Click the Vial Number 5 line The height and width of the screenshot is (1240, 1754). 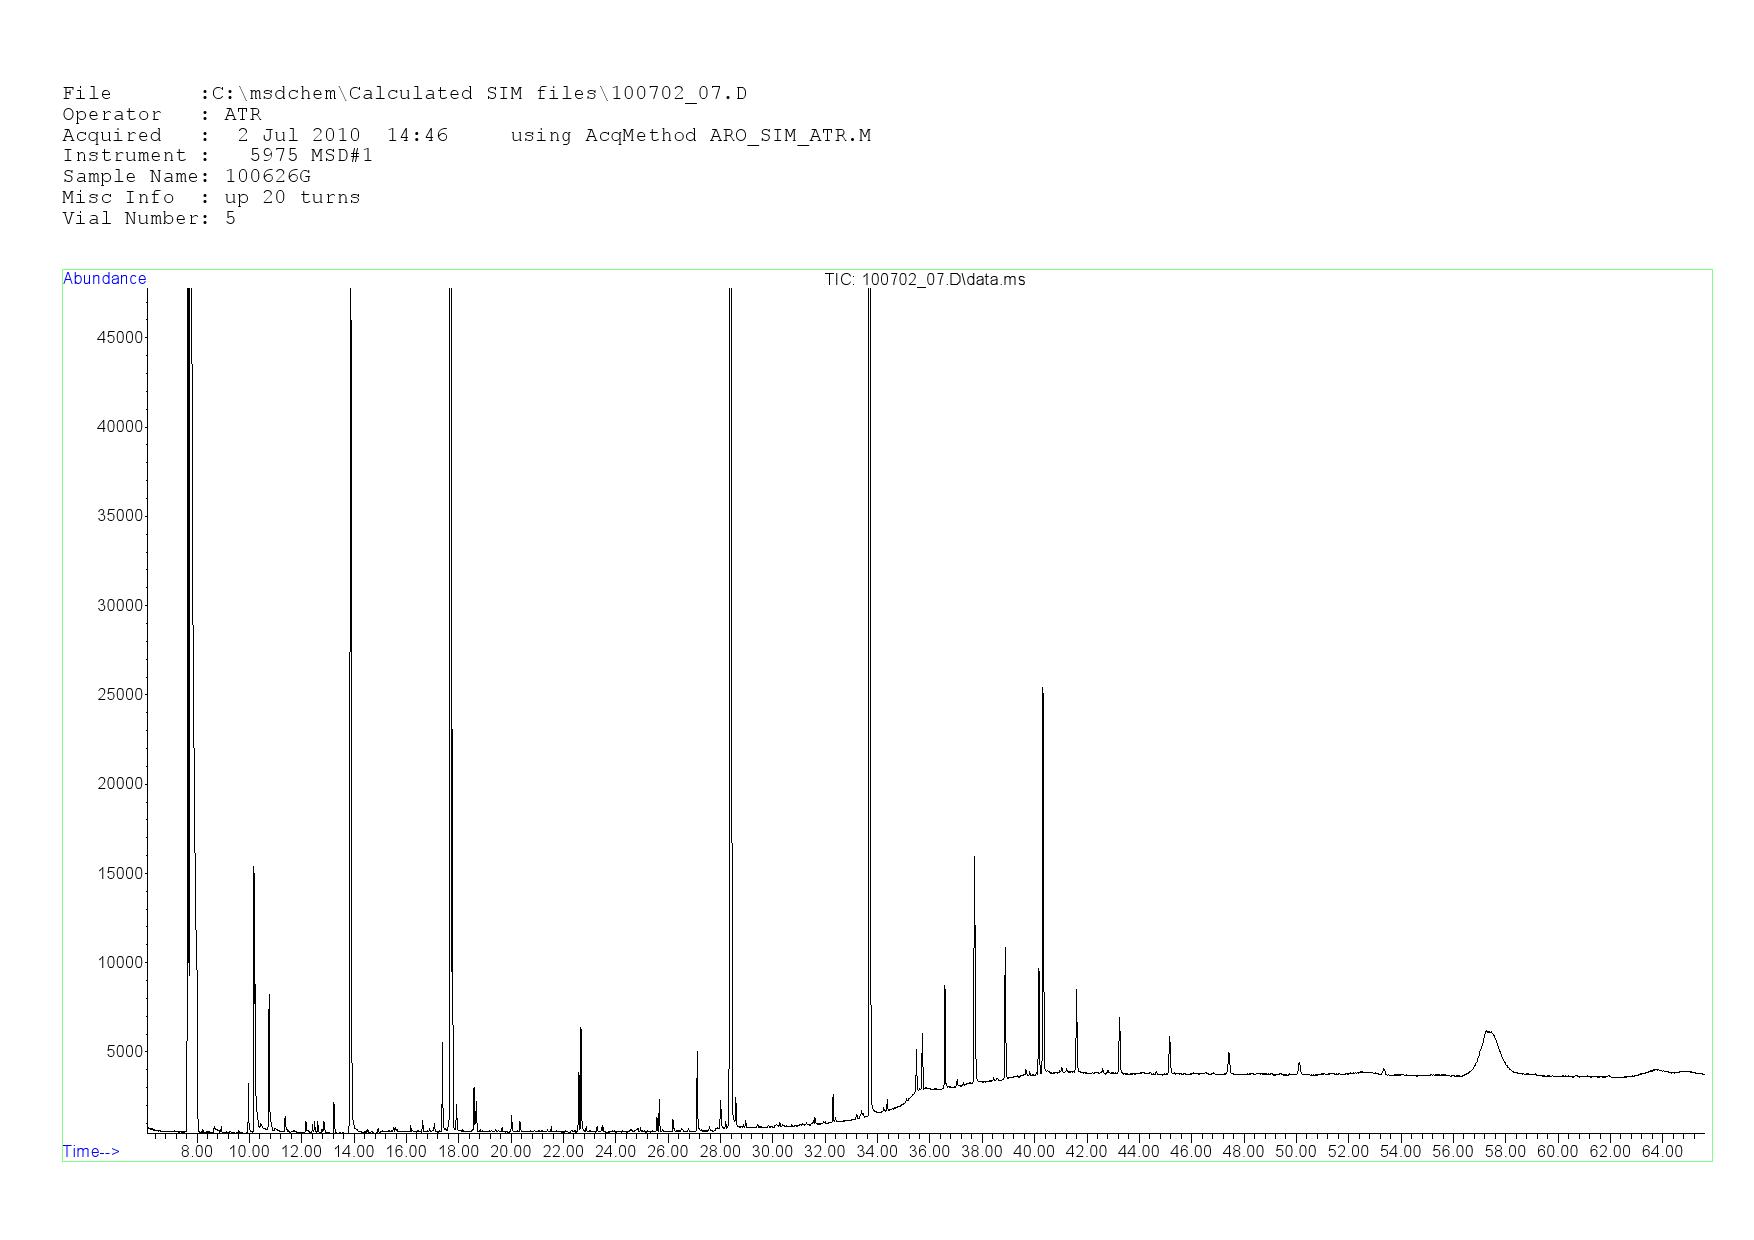pyautogui.click(x=149, y=219)
